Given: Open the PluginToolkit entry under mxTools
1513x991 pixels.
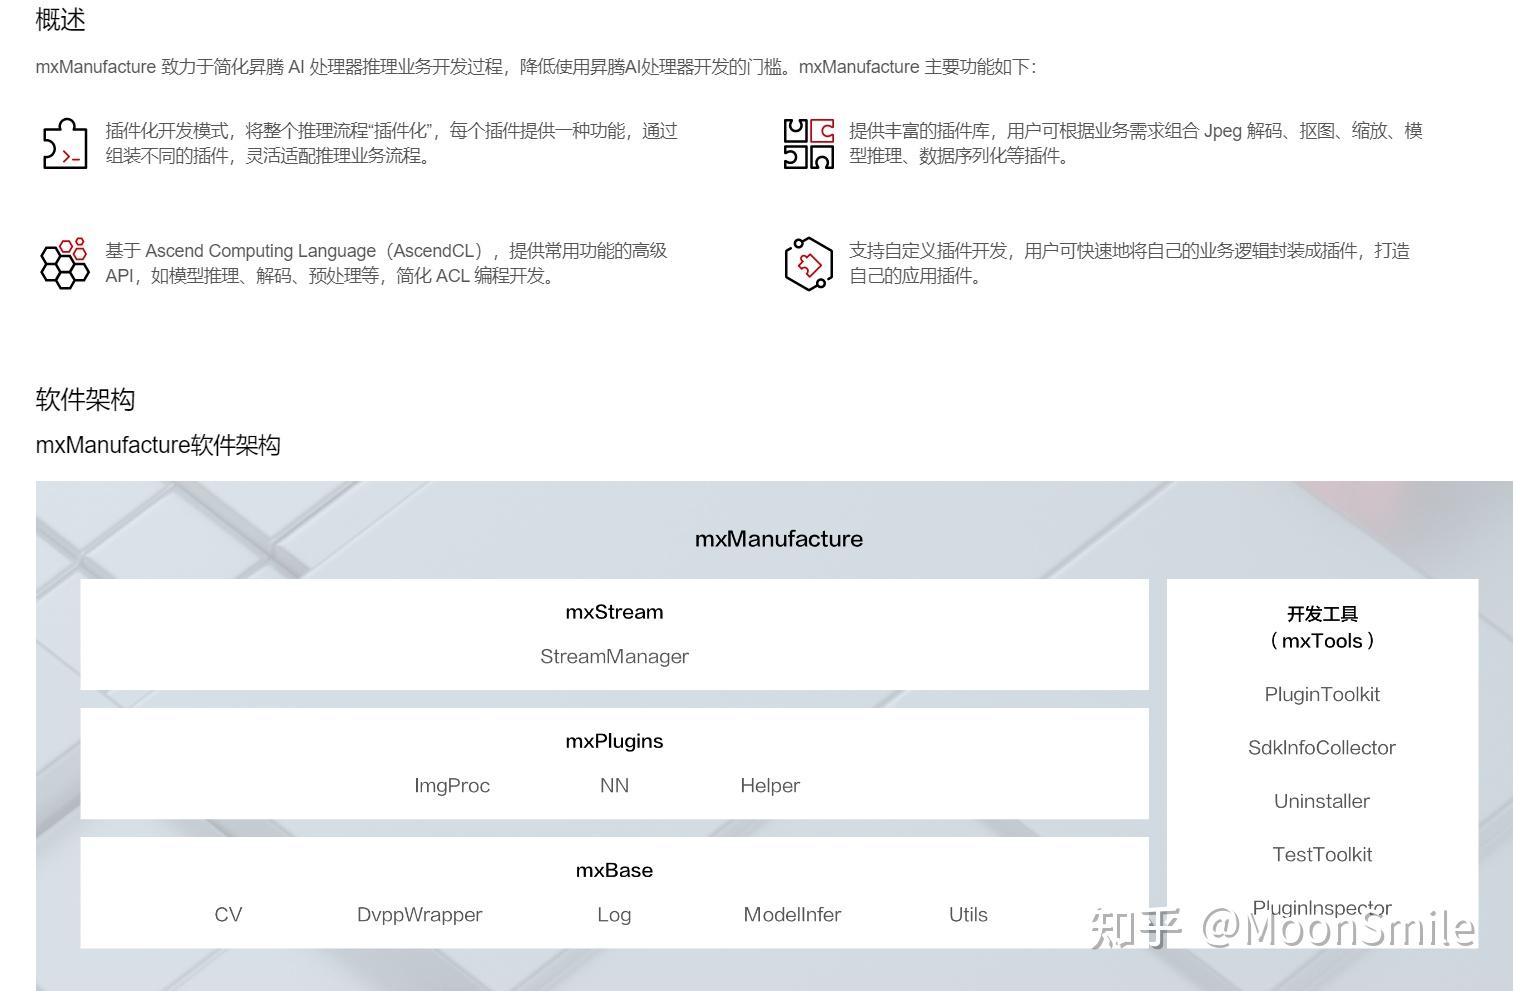Looking at the screenshot, I should pyautogui.click(x=1322, y=694).
